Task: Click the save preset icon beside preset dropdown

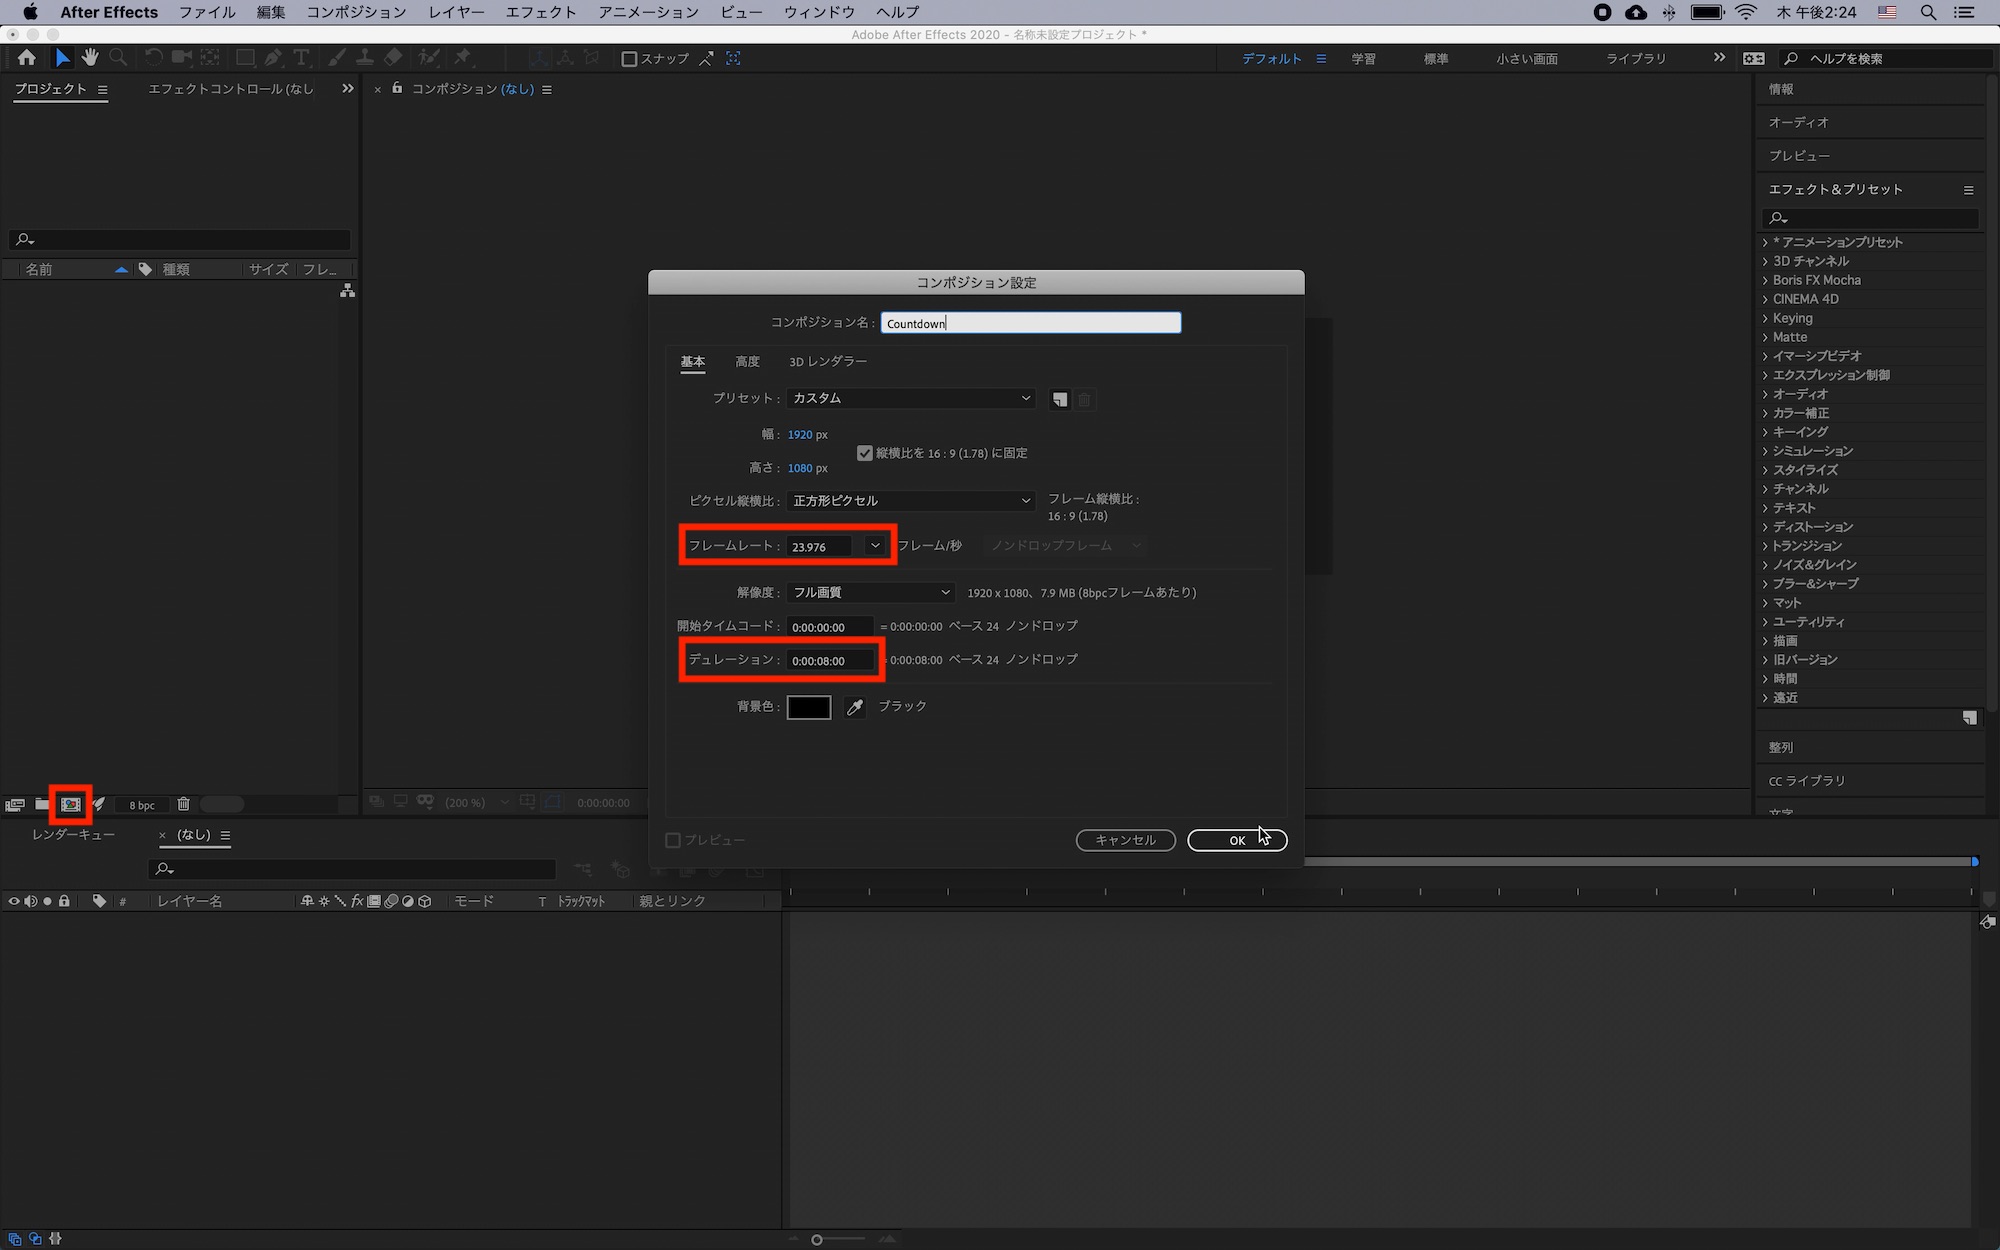Action: 1059,399
